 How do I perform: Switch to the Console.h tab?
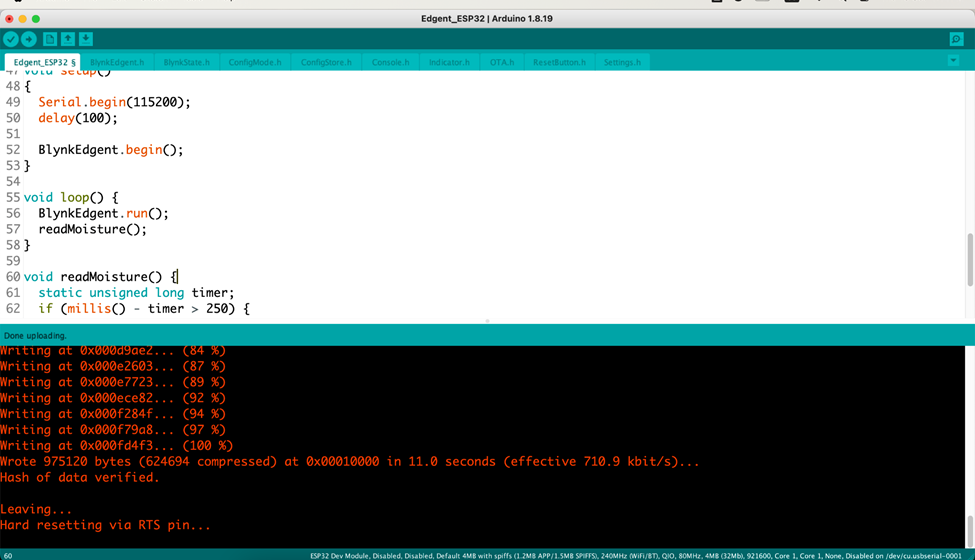click(x=390, y=62)
